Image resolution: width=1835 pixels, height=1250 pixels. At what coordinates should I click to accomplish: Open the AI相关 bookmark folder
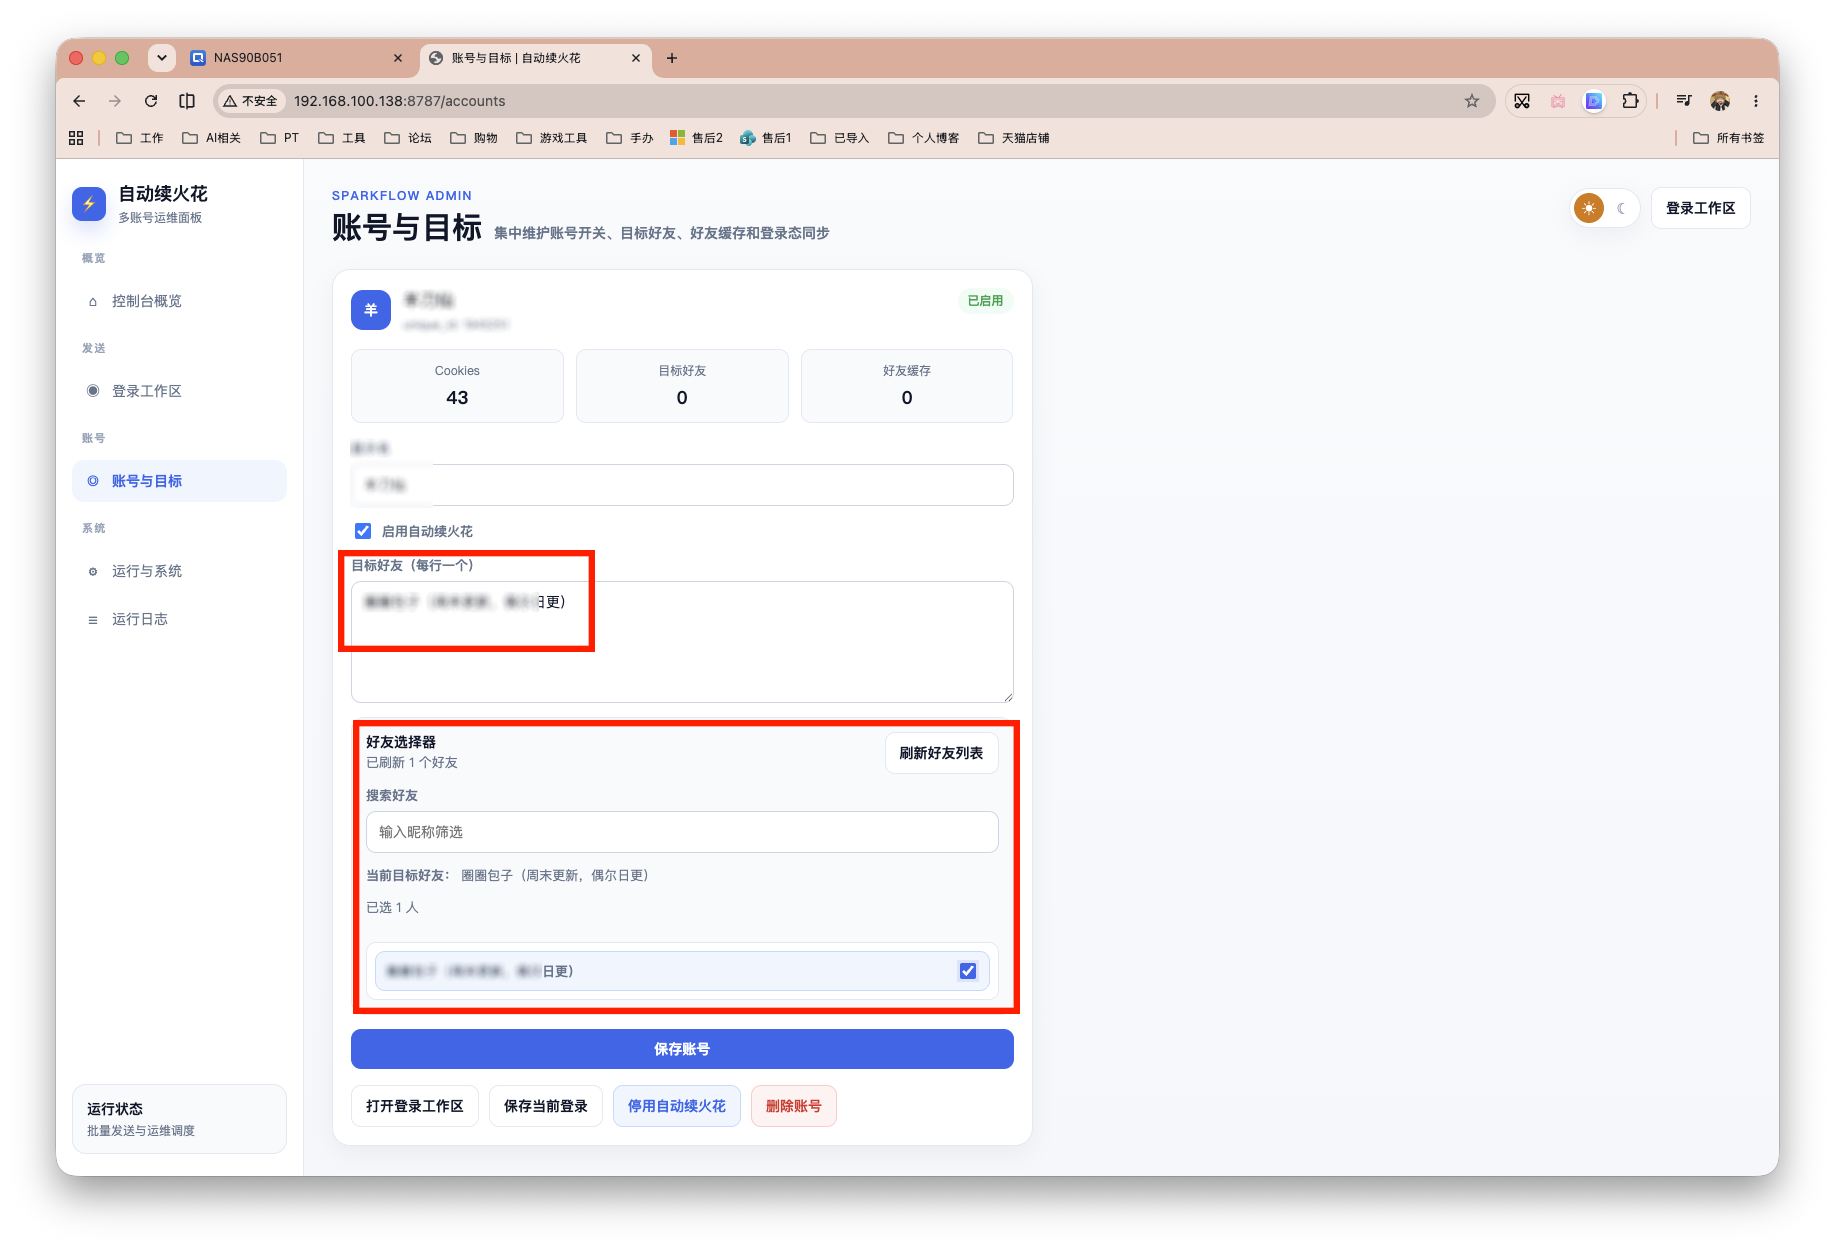211,138
